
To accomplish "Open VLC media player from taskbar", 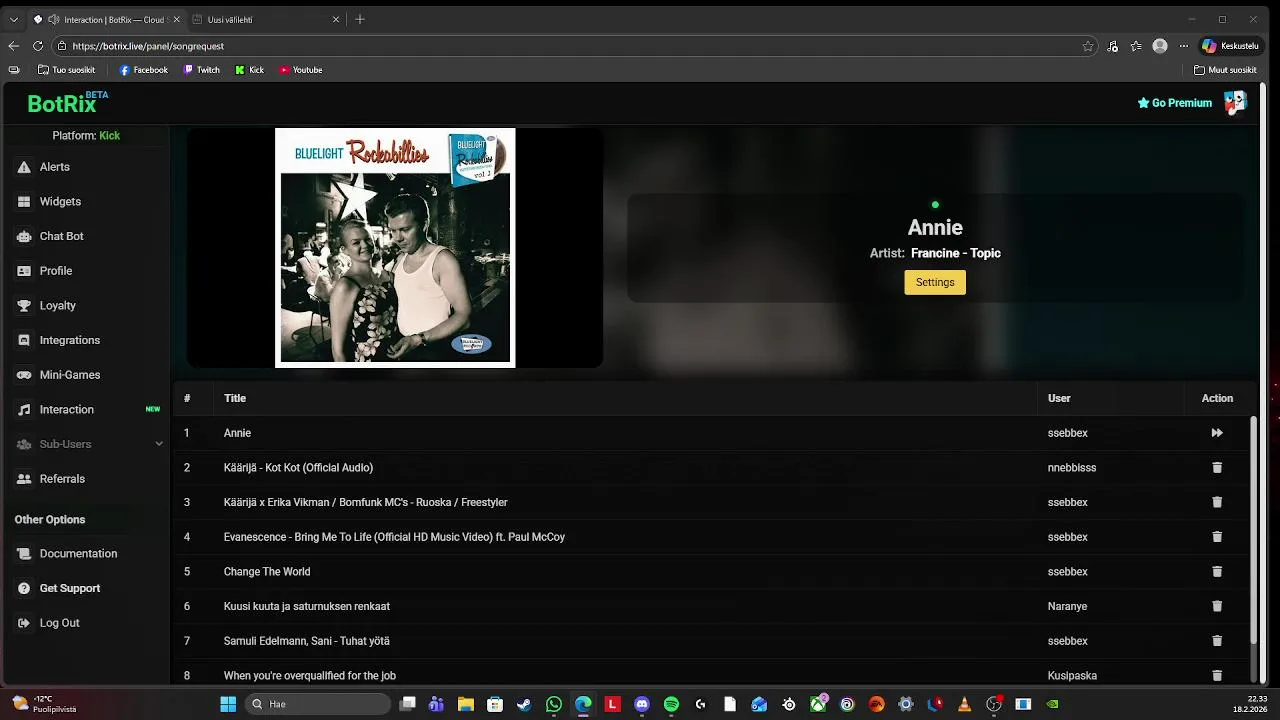I will point(964,704).
